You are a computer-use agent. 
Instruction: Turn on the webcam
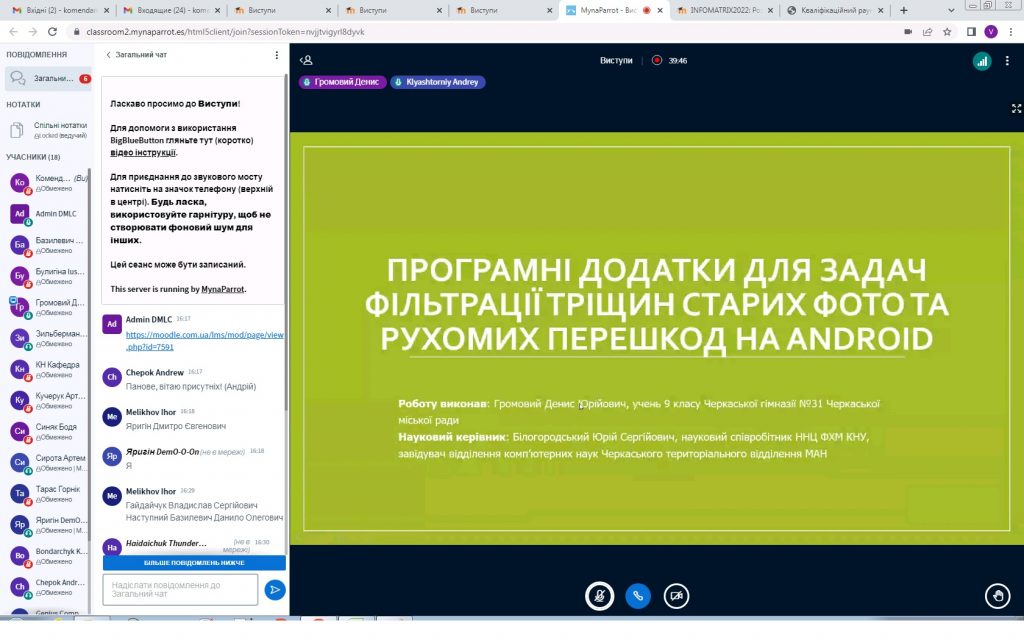[677, 596]
